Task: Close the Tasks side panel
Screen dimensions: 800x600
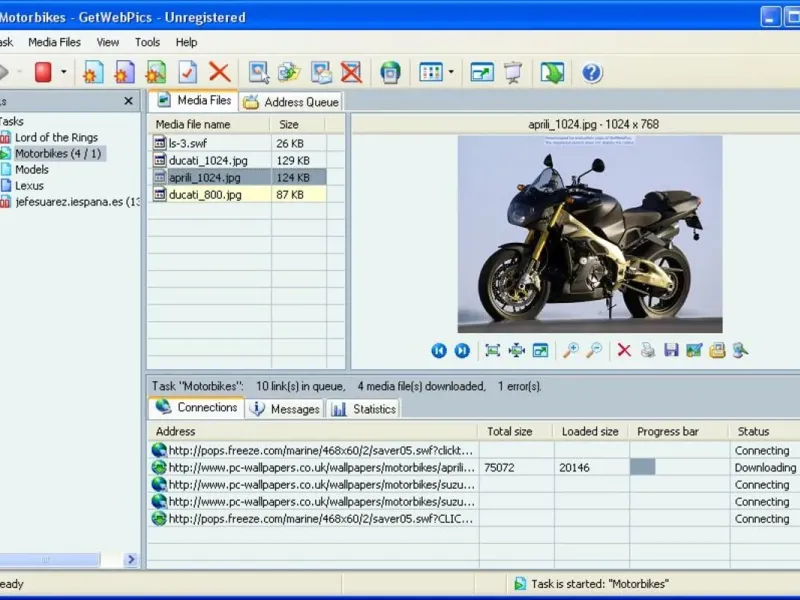Action: tap(128, 101)
